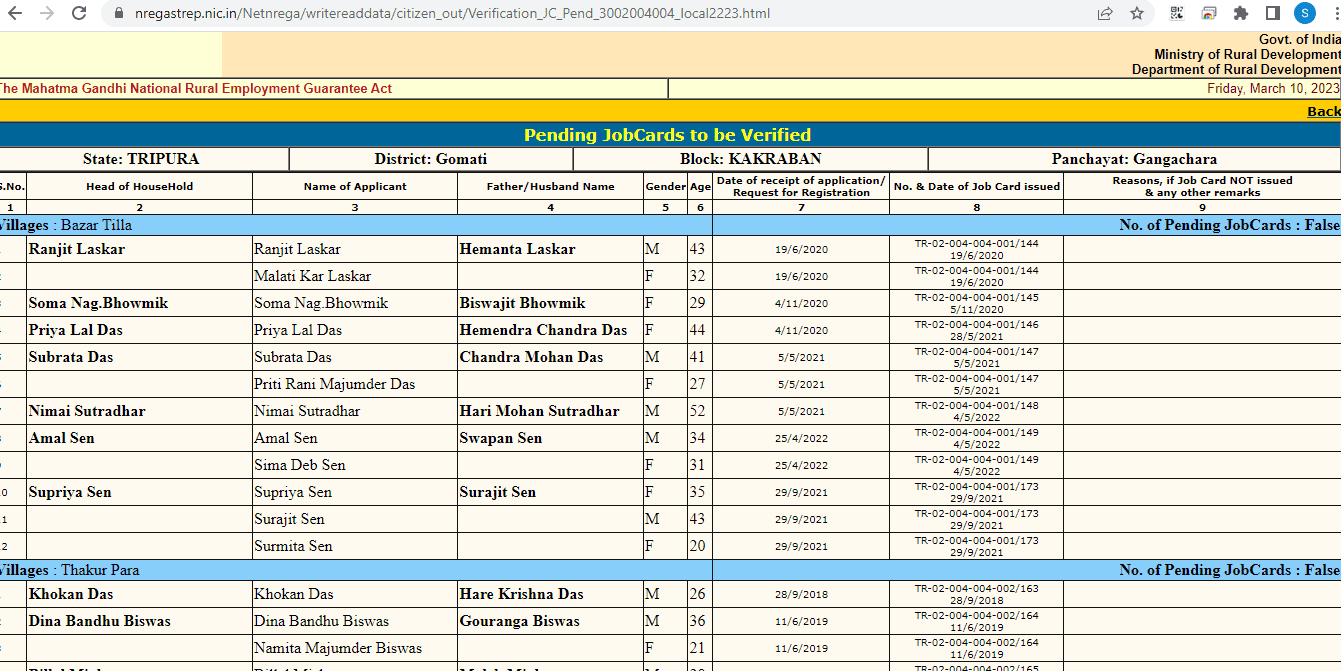Viewport: 1341px width, 671px height.
Task: Open the Google Lens search icon
Action: pyautogui.click(x=1208, y=13)
